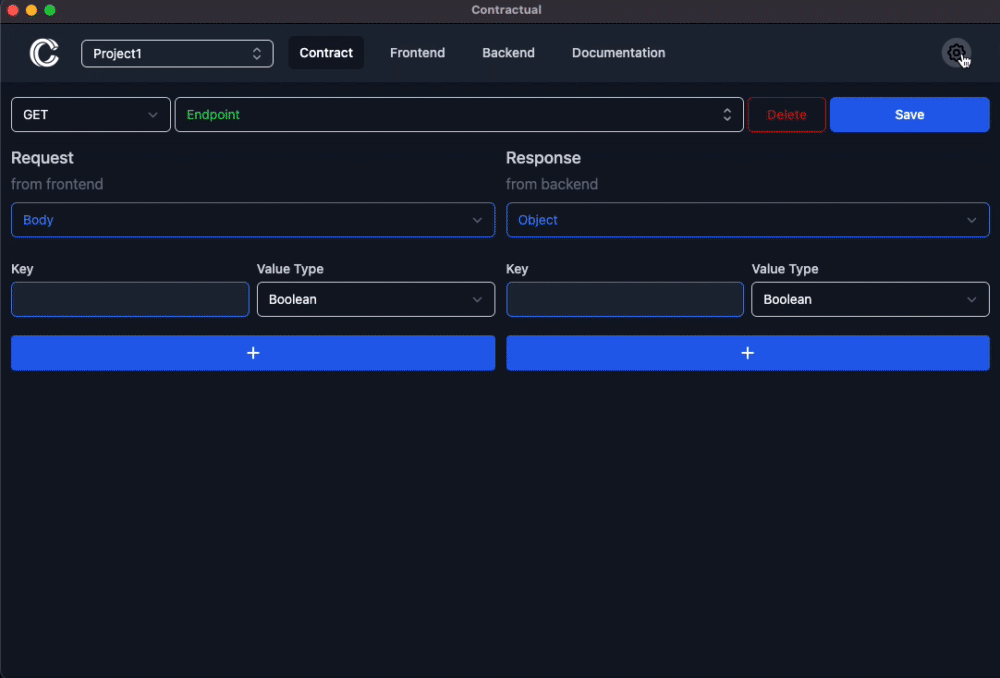
Task: Open Request Value Type Boolean dropdown
Action: pos(376,299)
